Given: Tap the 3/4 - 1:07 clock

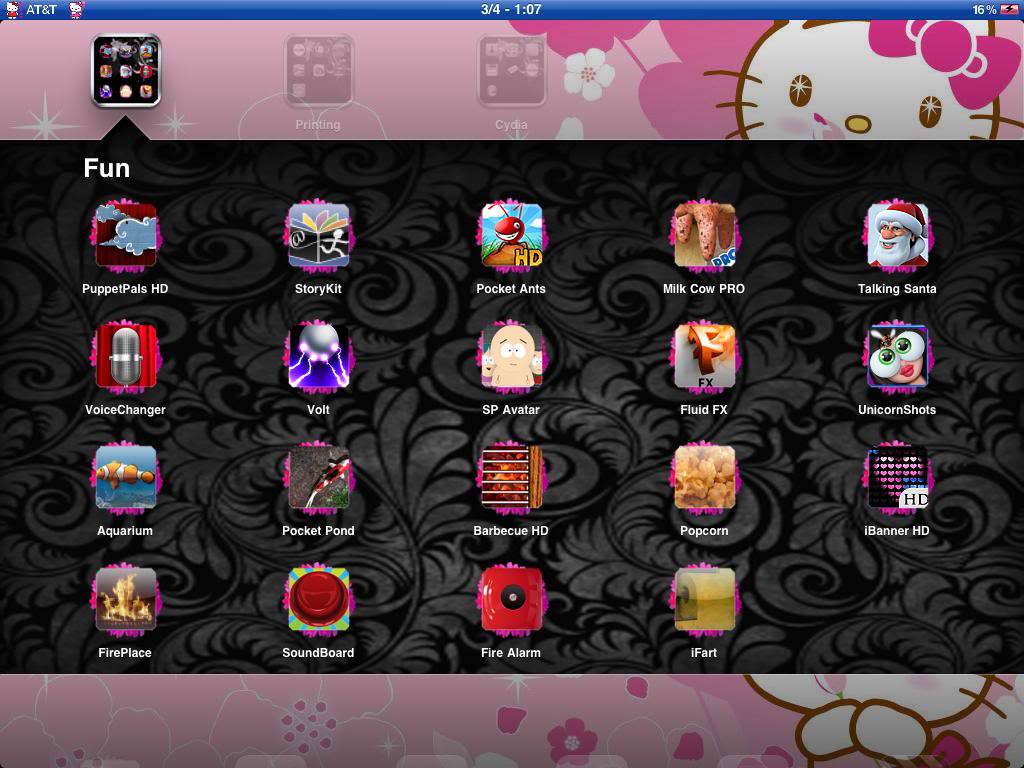Looking at the screenshot, I should coord(511,9).
